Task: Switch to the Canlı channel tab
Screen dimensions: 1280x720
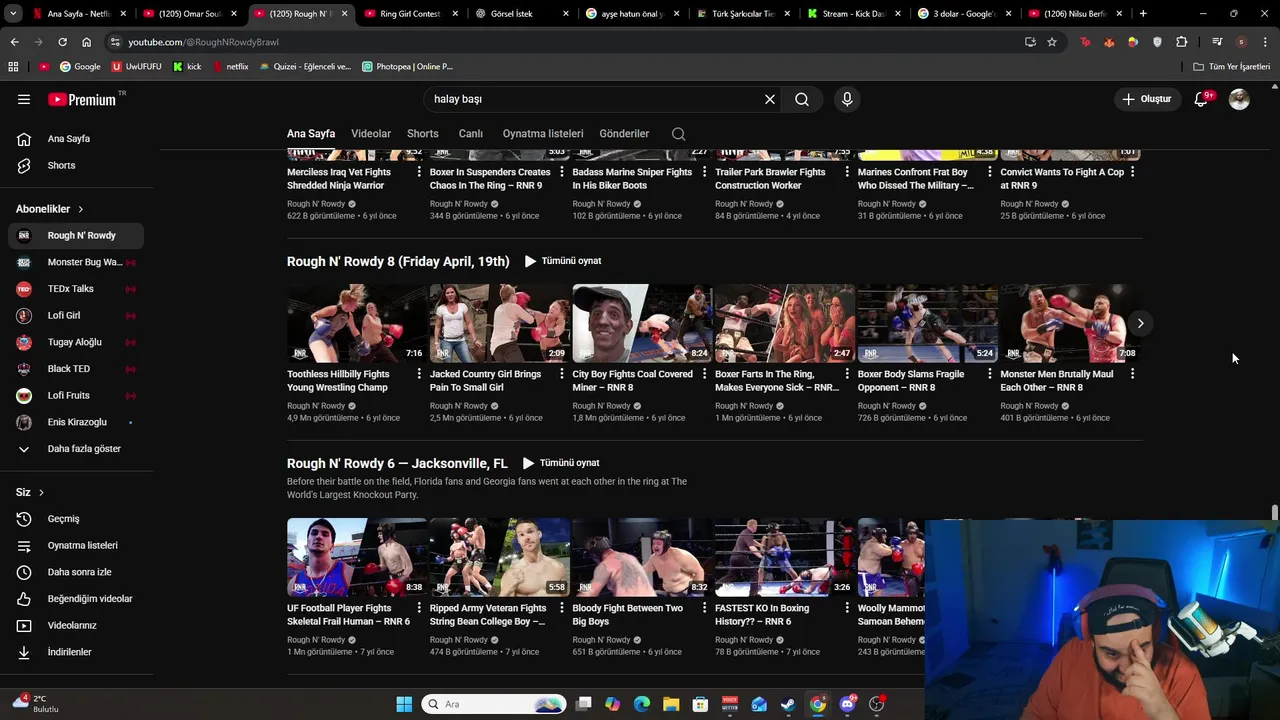Action: 471,133
